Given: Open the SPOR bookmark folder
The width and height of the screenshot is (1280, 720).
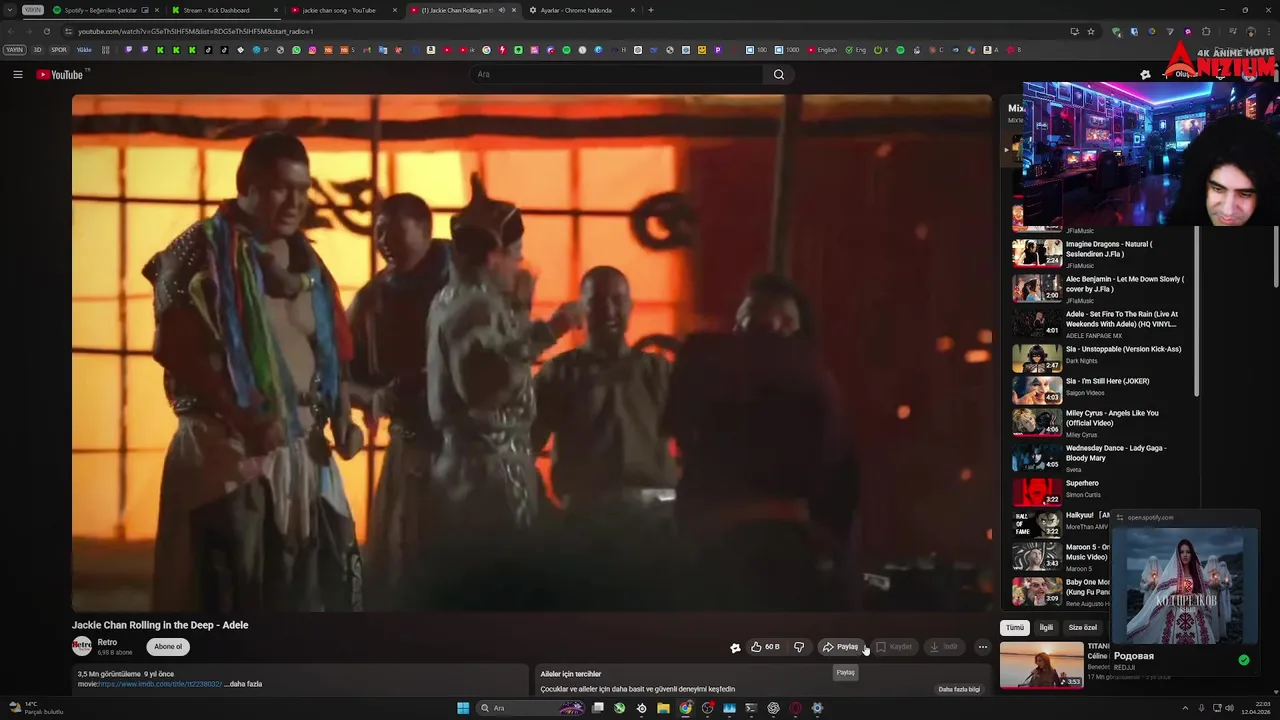Looking at the screenshot, I should (x=59, y=50).
